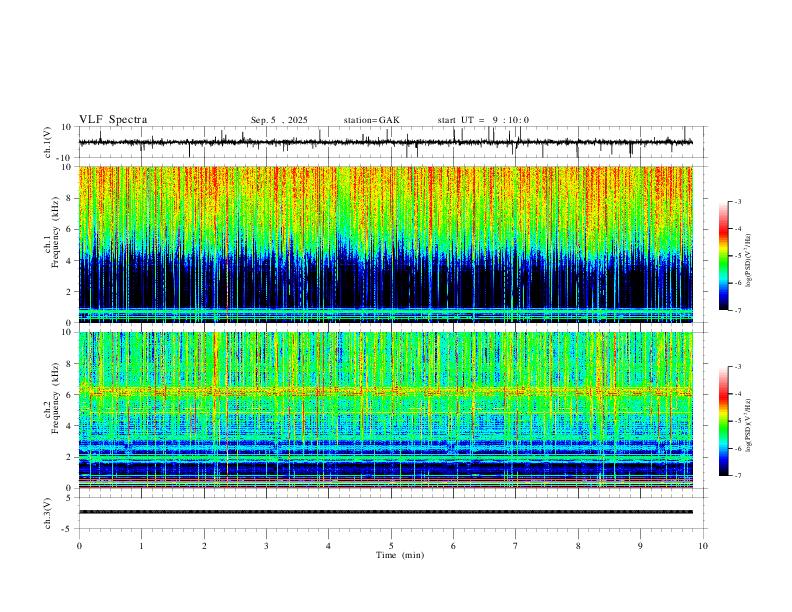The height and width of the screenshot is (612, 792).
Task: Click the time axis tick label "3"
Action: (266, 546)
